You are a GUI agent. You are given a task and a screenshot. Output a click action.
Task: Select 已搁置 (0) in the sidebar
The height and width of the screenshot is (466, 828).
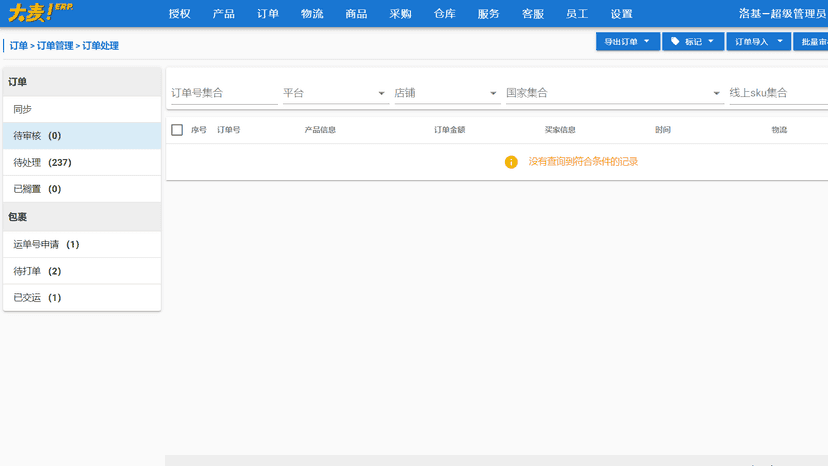[x=82, y=189]
